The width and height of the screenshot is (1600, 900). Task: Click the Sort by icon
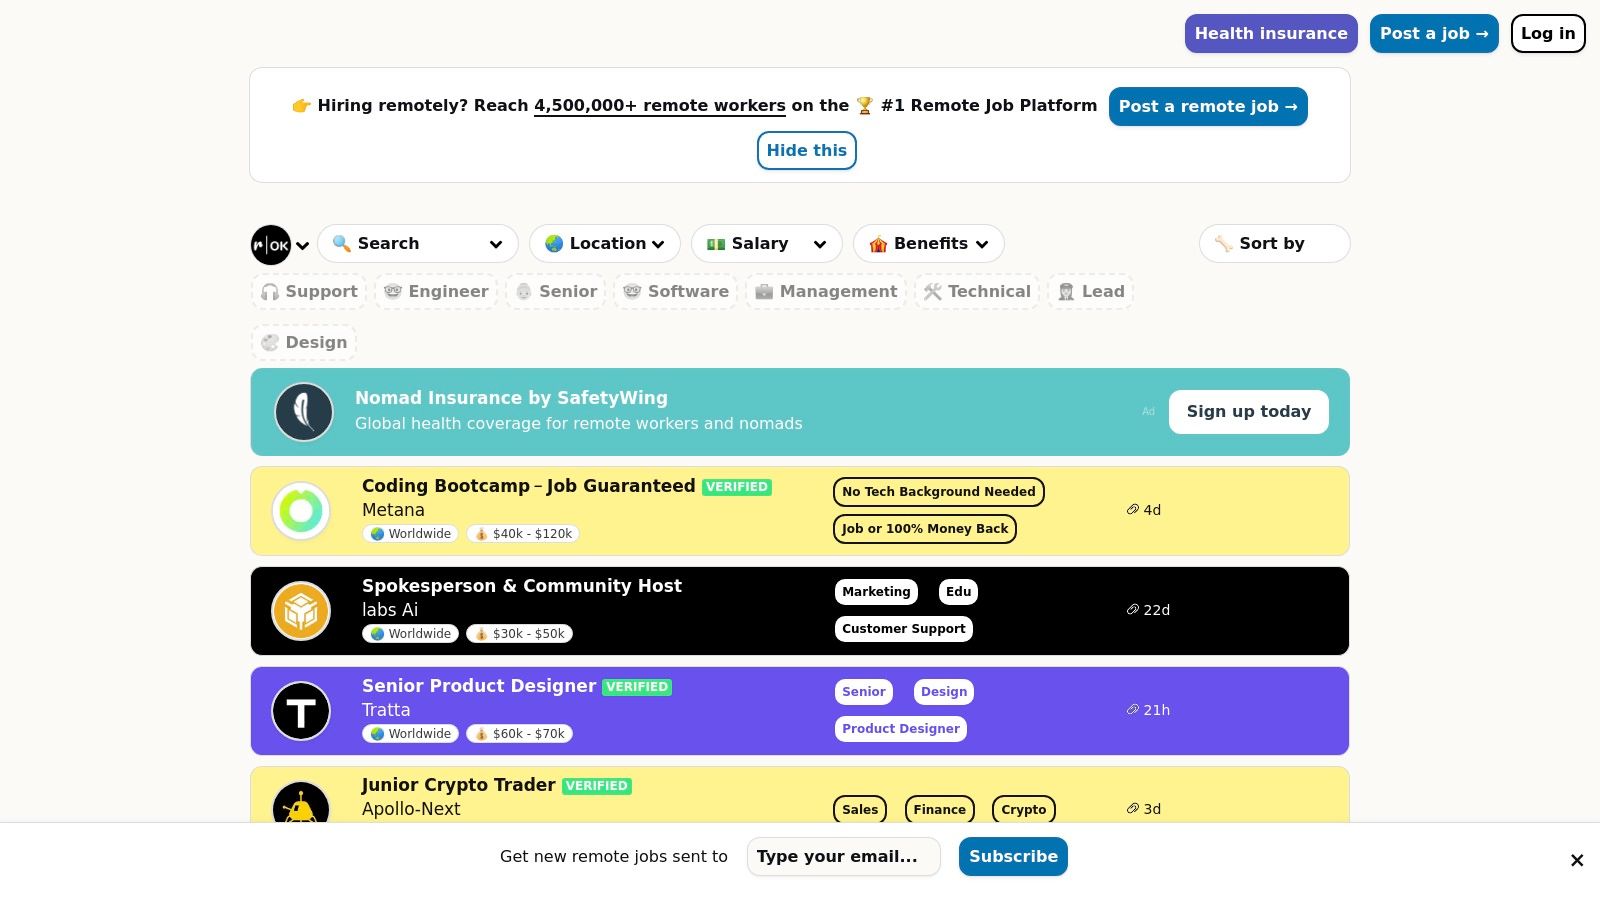[1223, 243]
